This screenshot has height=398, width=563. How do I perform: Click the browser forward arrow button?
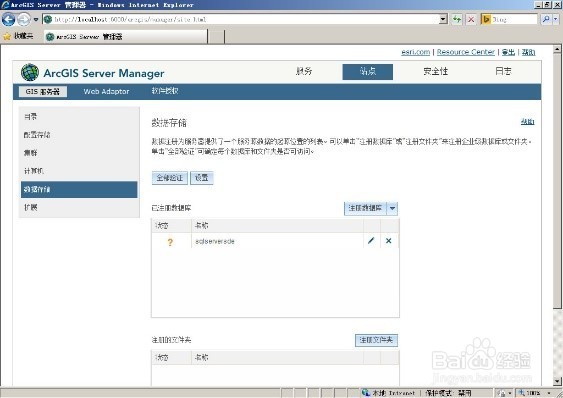(x=24, y=19)
